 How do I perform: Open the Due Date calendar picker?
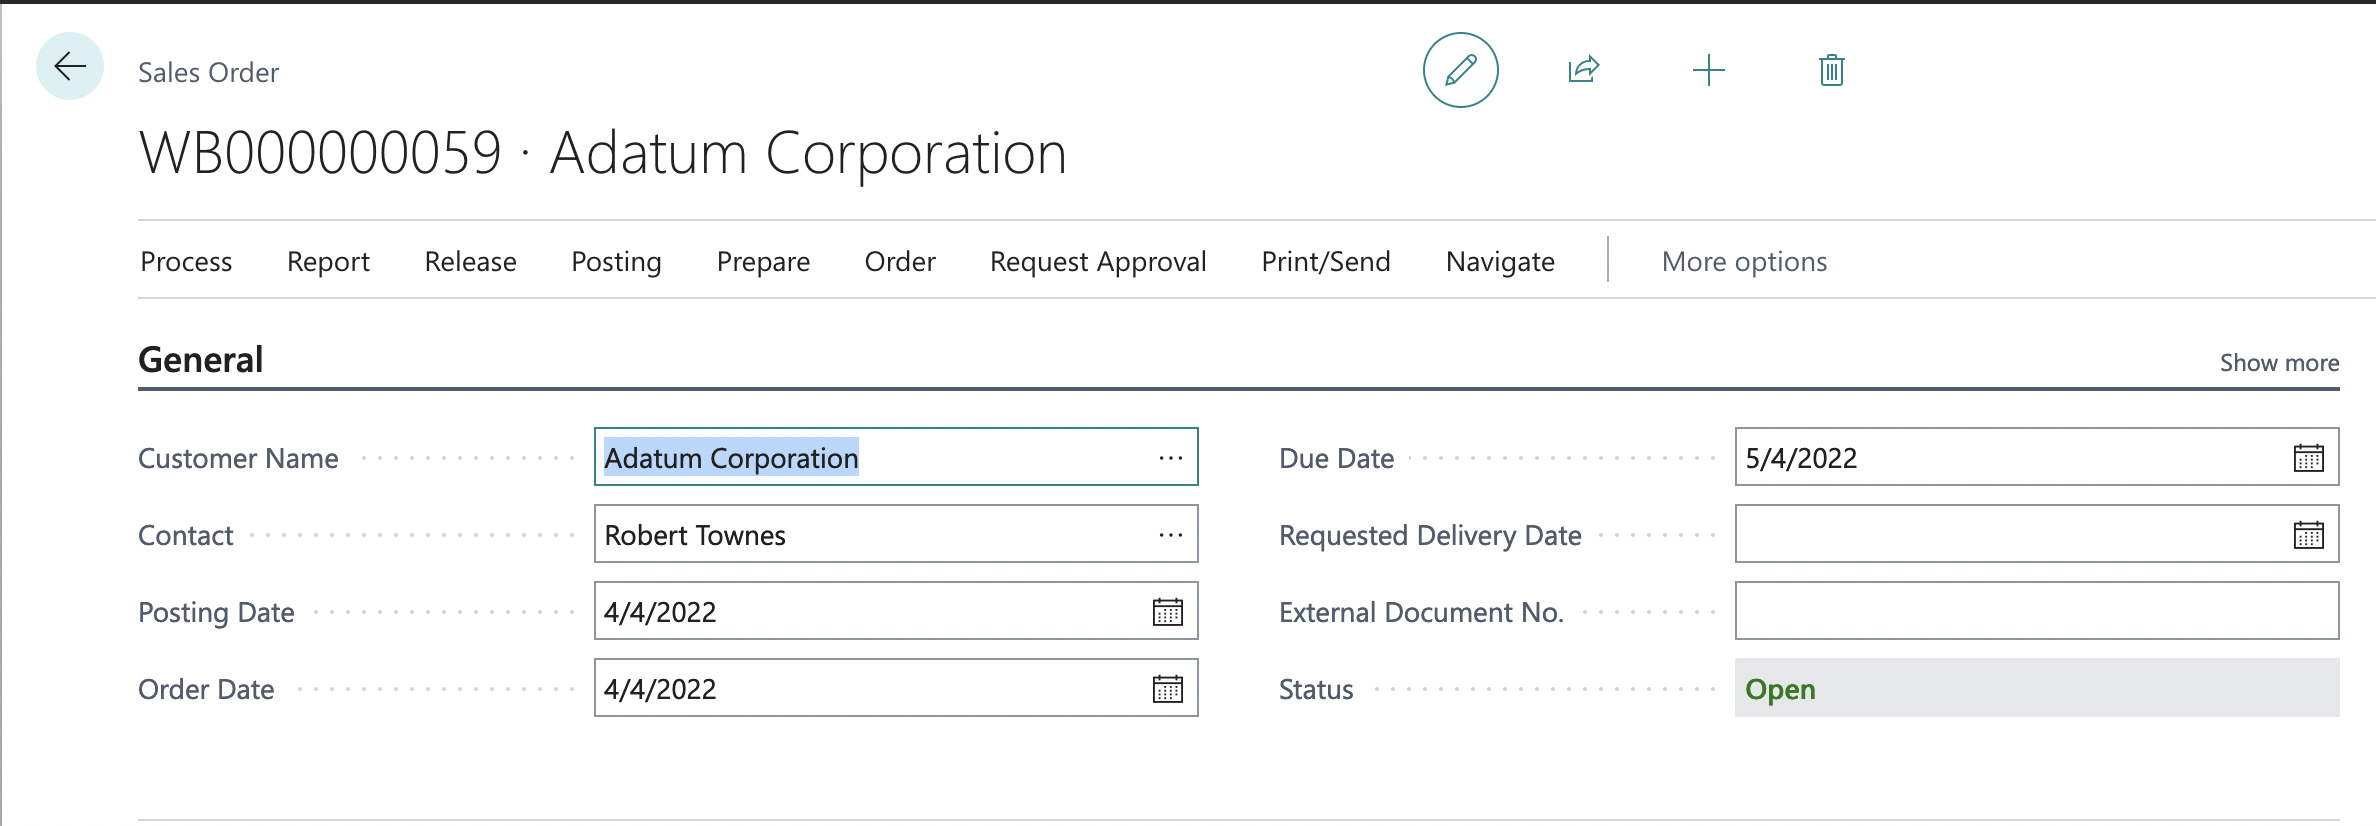click(2308, 458)
